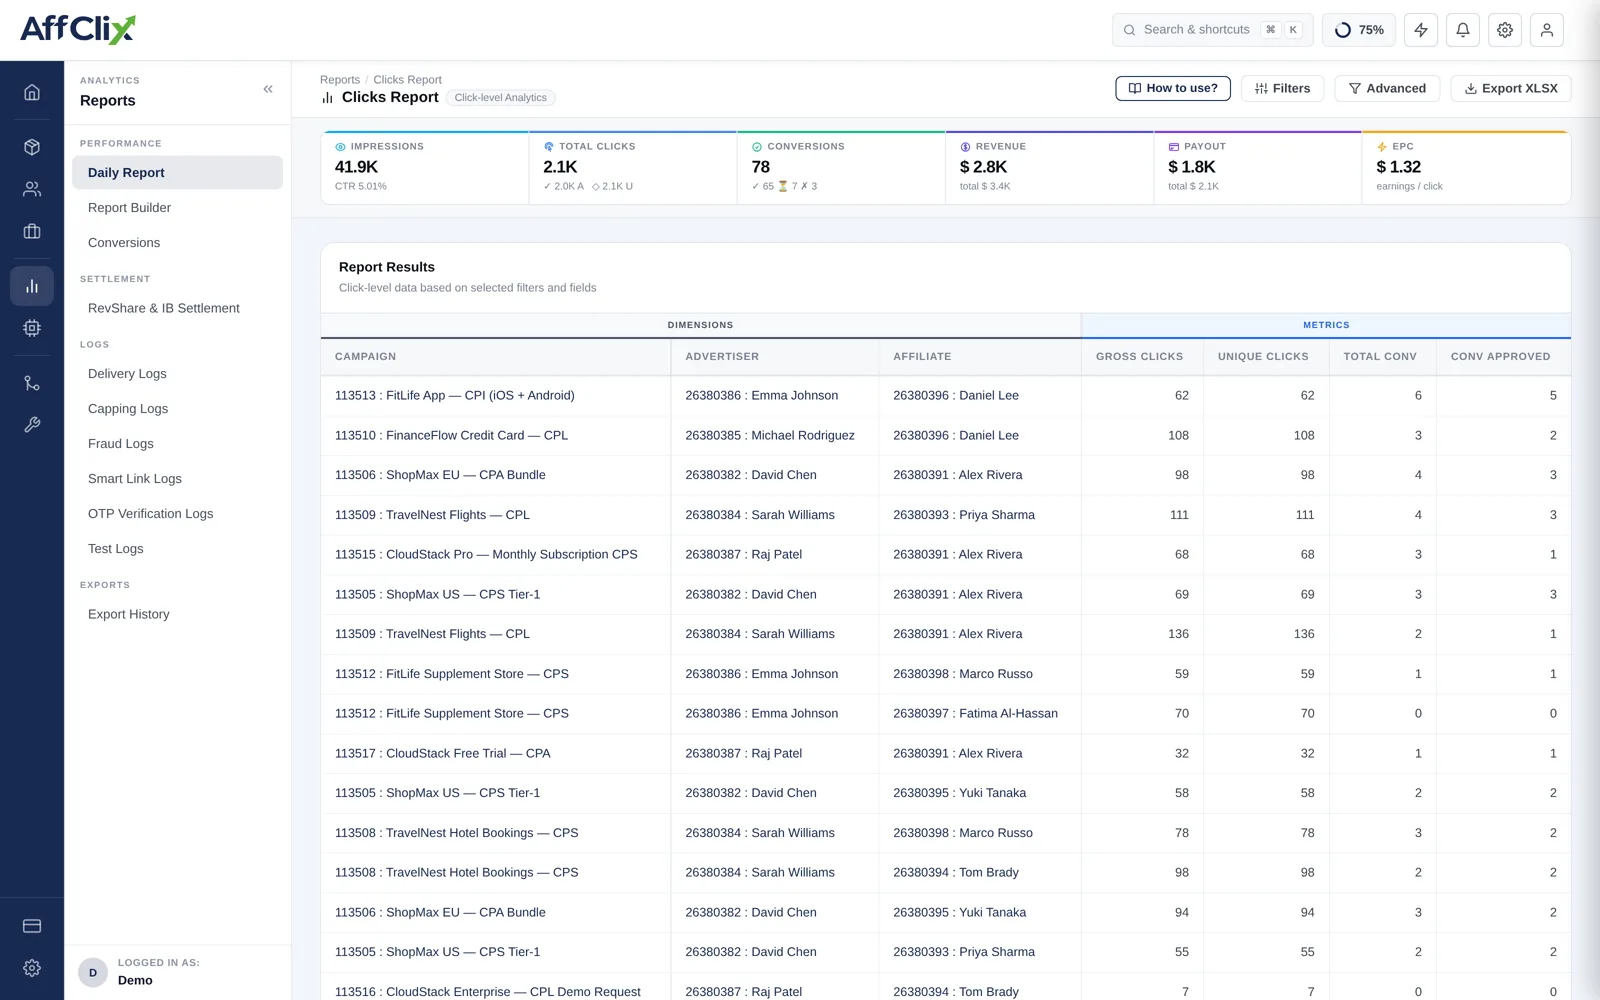
Task: Open the branch integrations icon in left rail
Action: click(32, 383)
